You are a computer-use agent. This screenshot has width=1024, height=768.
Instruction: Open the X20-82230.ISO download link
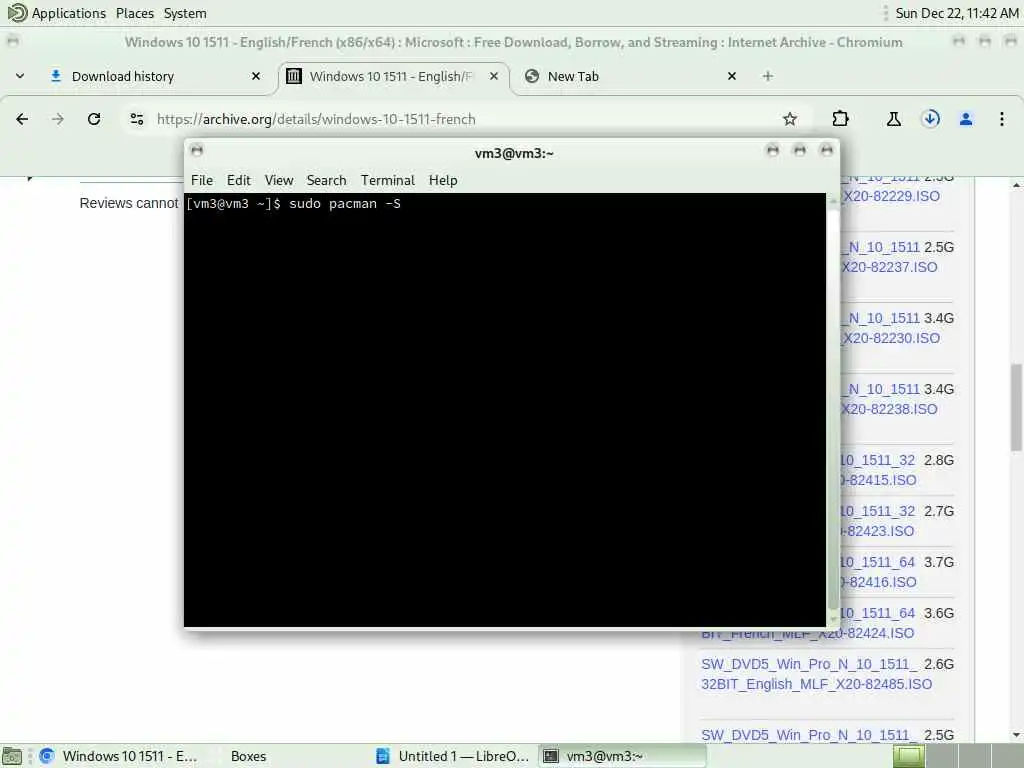tap(891, 338)
